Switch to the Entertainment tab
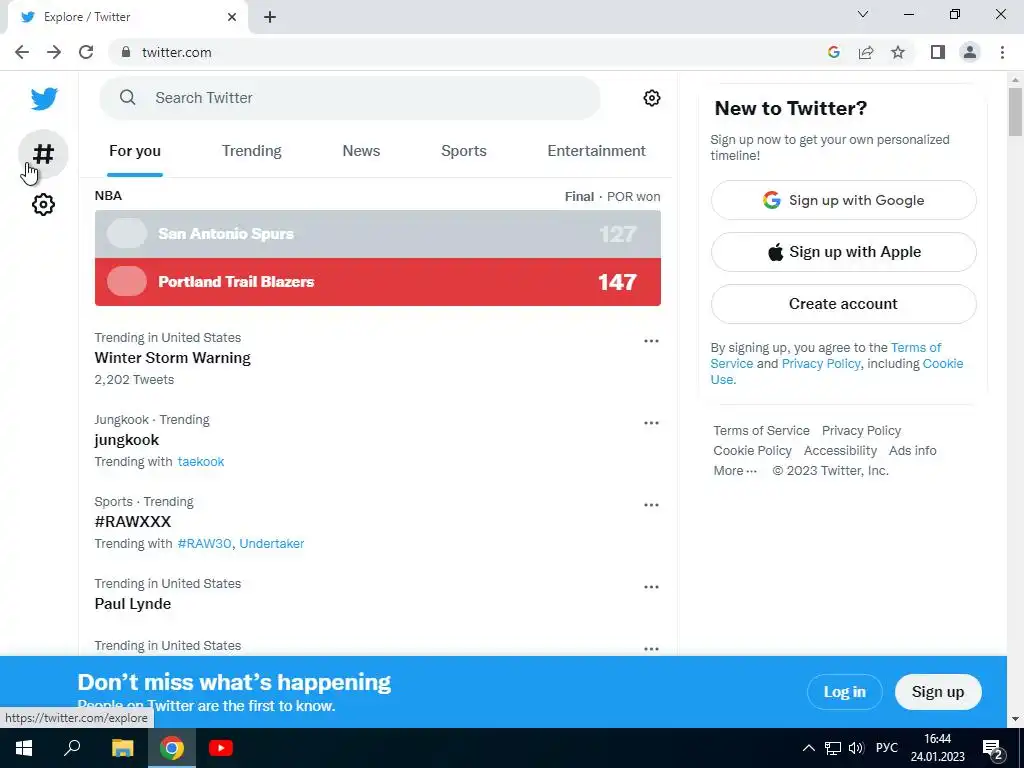 point(596,151)
